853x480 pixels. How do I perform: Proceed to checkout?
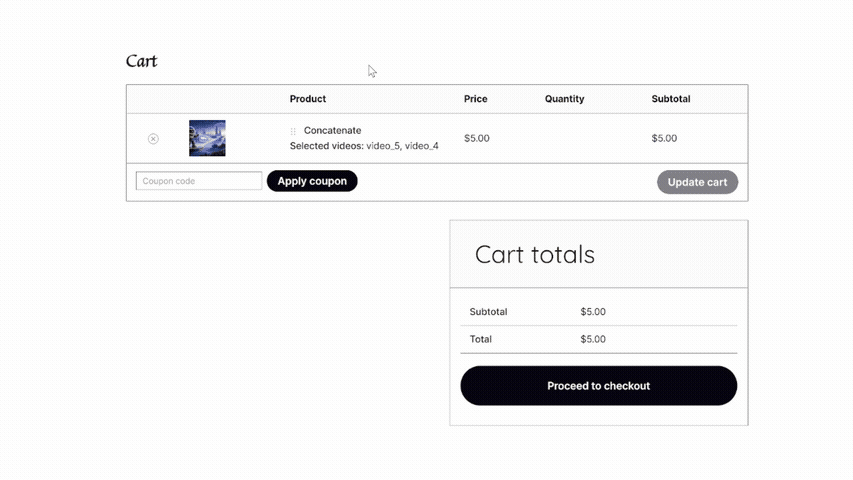(598, 386)
